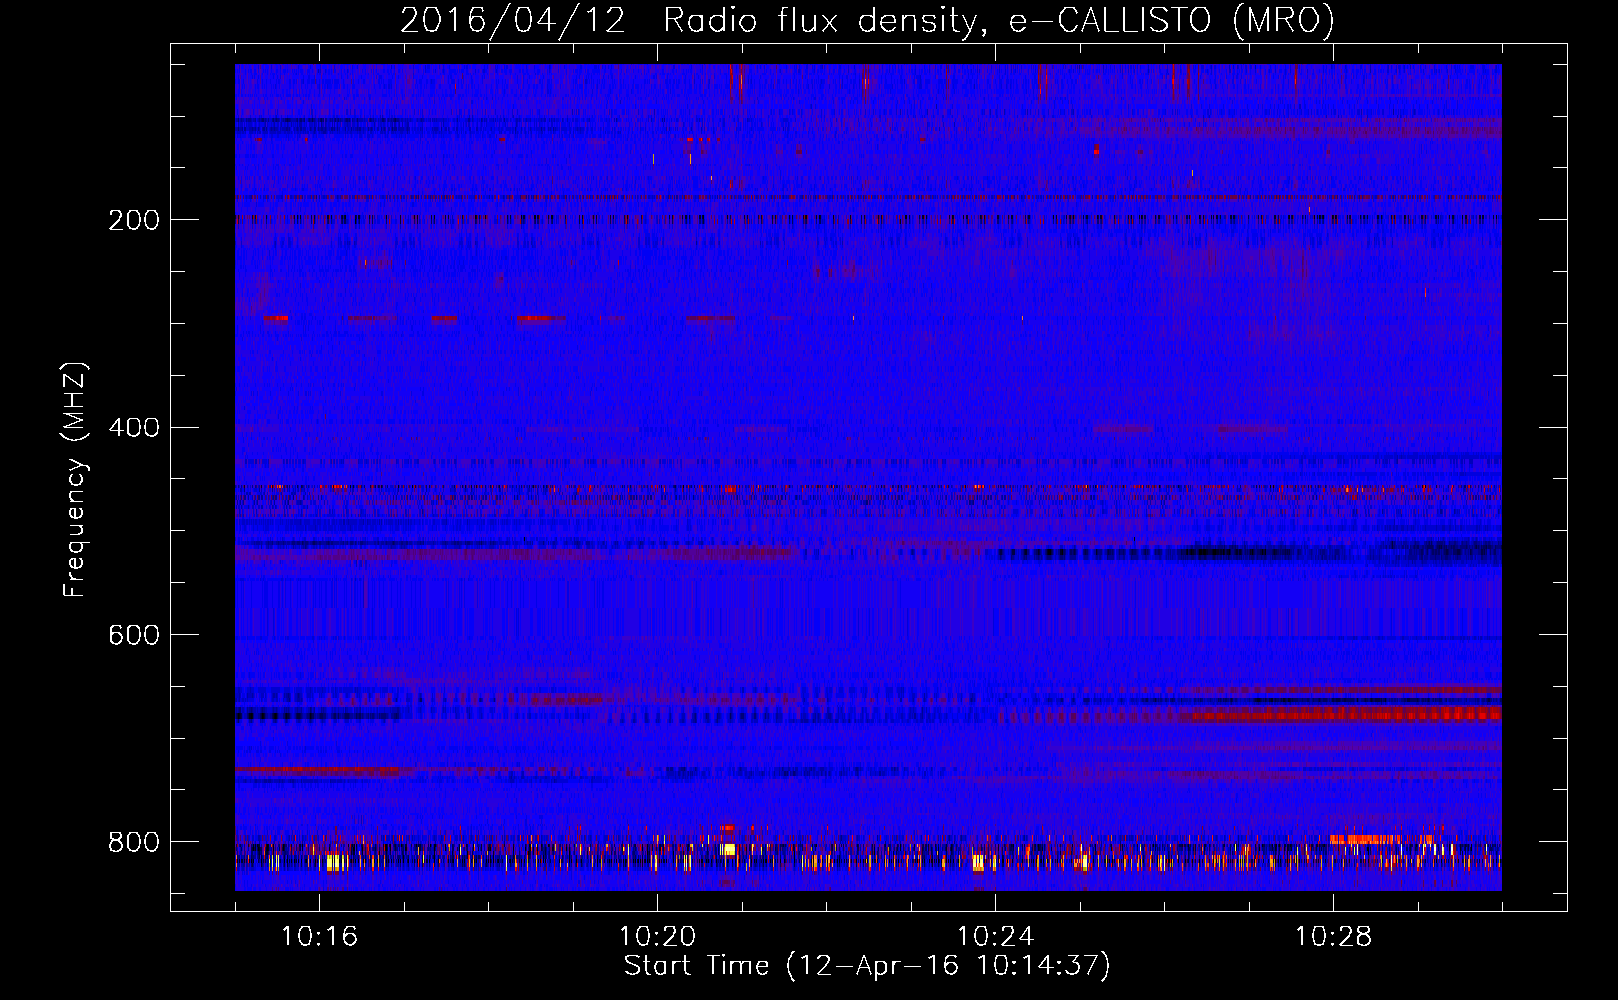
Task: Click the '10:28' time axis label
Action: [x=1333, y=936]
